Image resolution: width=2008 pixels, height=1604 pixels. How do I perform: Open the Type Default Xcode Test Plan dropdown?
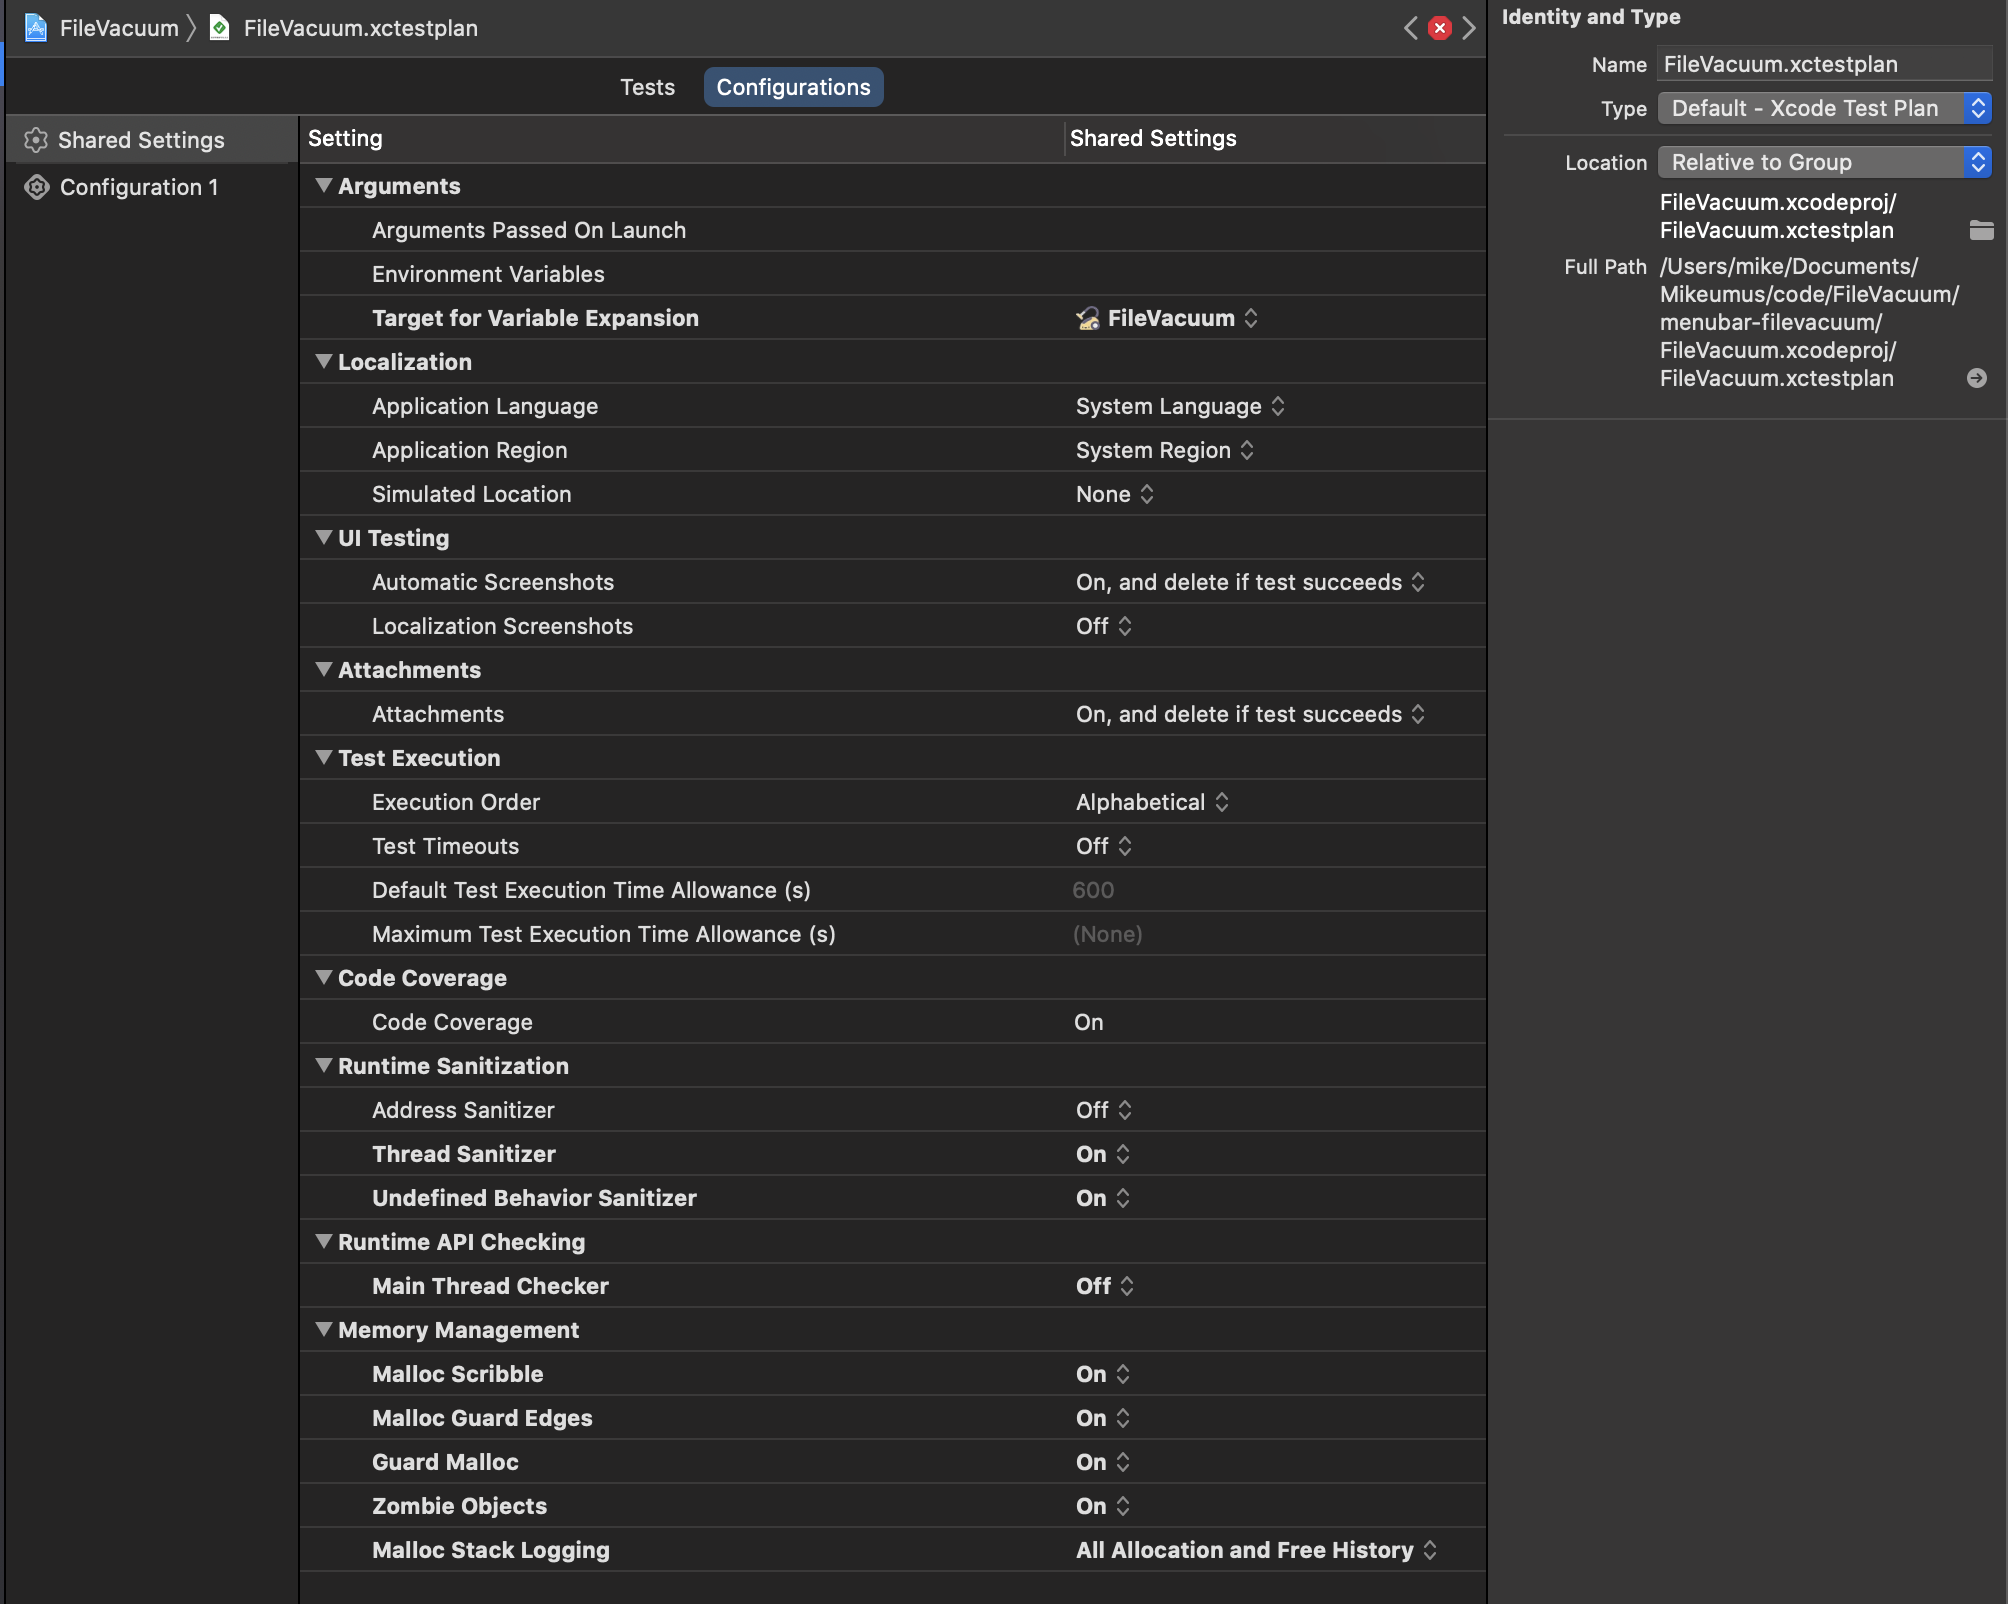[x=1824, y=108]
